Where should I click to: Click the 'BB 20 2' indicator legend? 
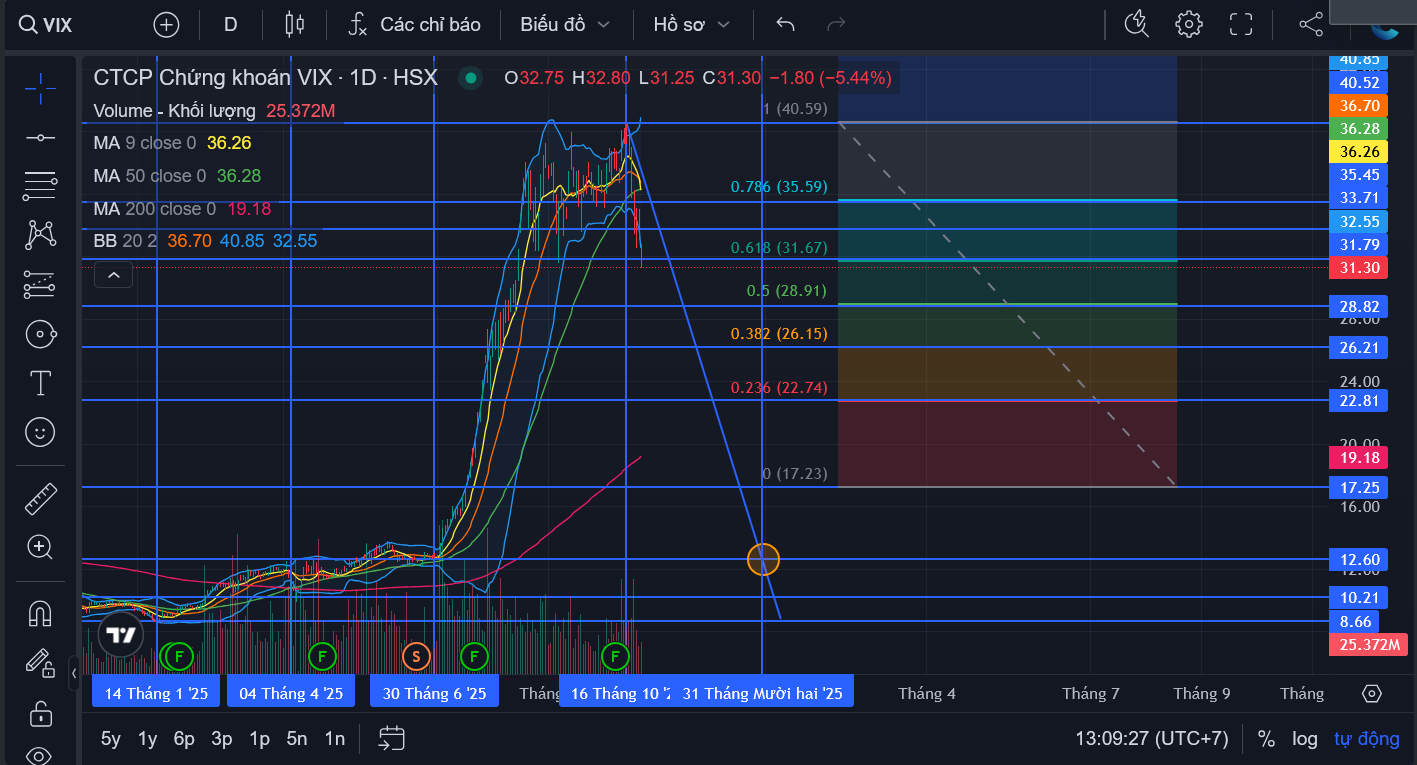(x=125, y=241)
